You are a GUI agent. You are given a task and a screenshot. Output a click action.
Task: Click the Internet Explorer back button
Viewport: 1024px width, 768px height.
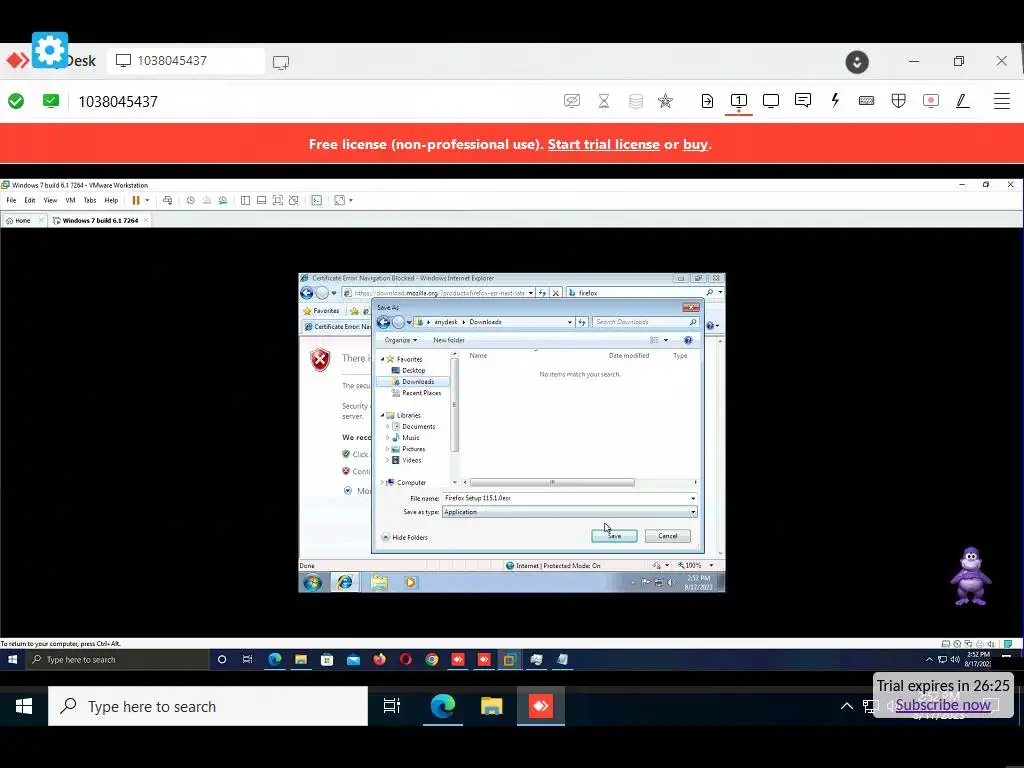306,293
